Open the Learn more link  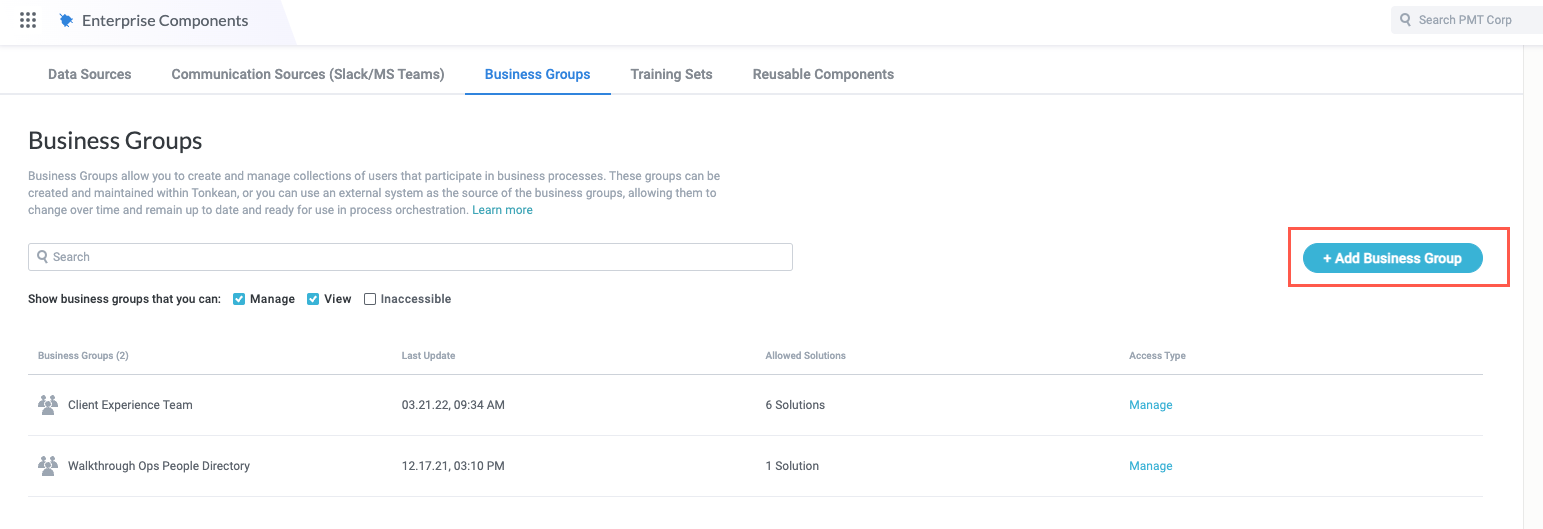pyautogui.click(x=502, y=210)
